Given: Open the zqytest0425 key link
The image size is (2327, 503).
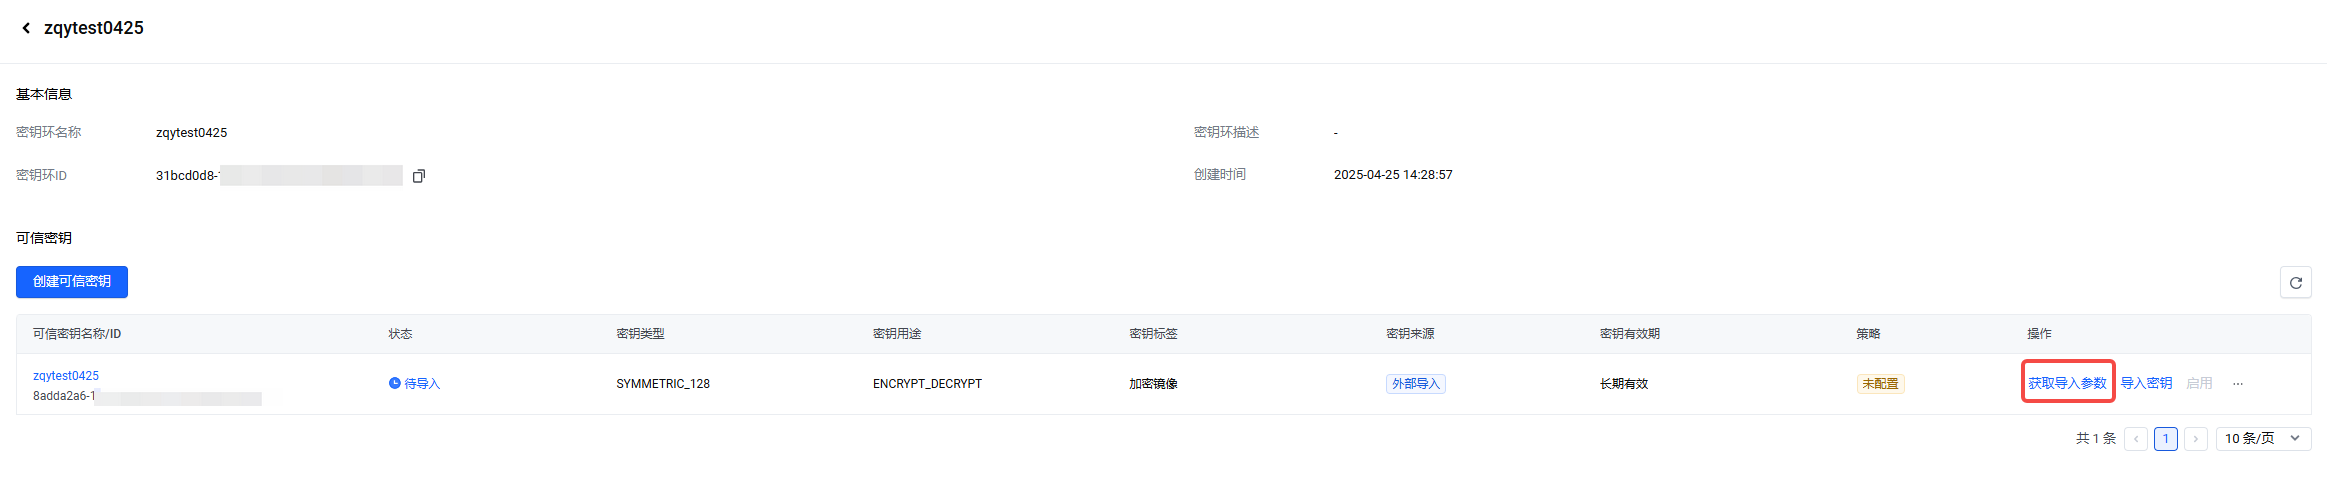Looking at the screenshot, I should click(66, 376).
